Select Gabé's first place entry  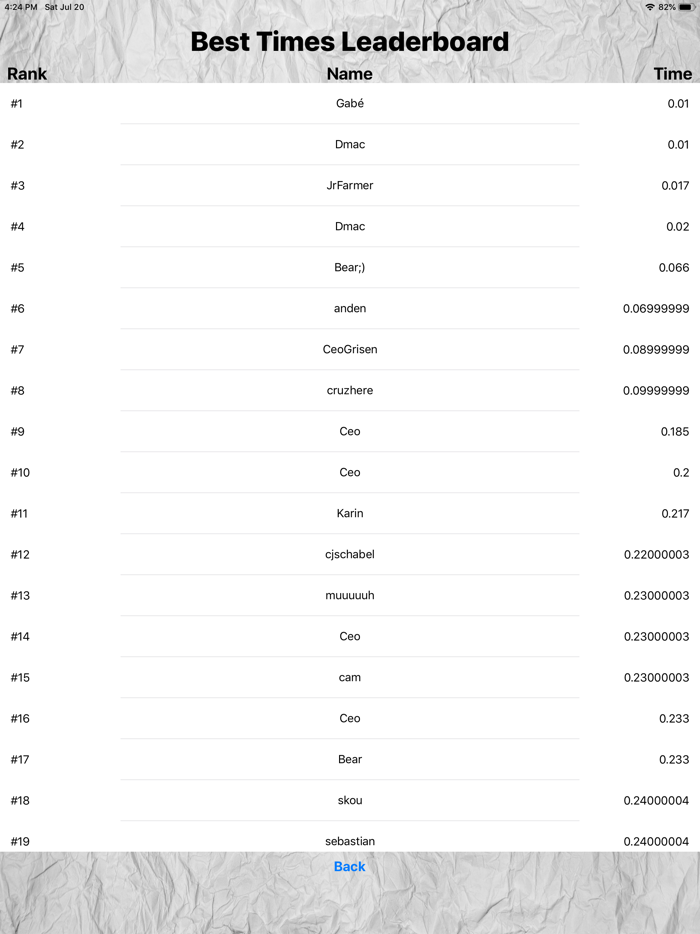pos(350,103)
